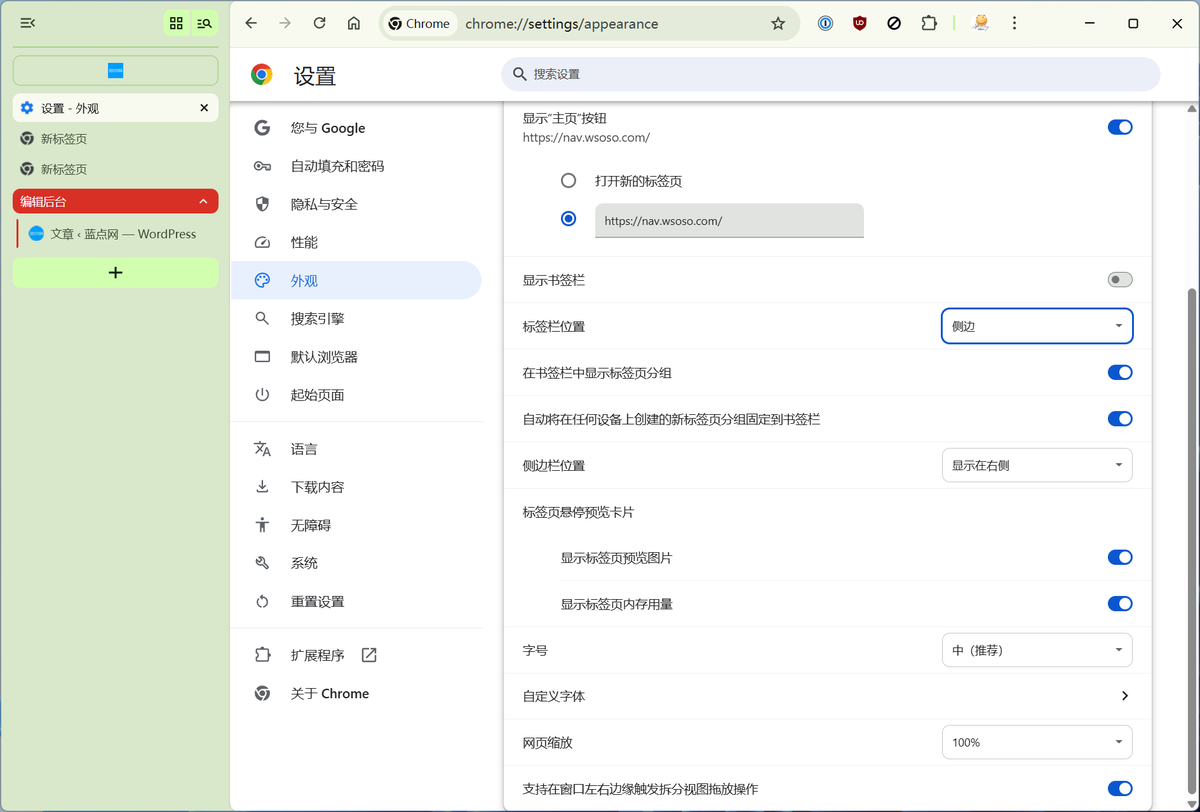Reload the current settings page
The width and height of the screenshot is (1200, 812).
(319, 23)
